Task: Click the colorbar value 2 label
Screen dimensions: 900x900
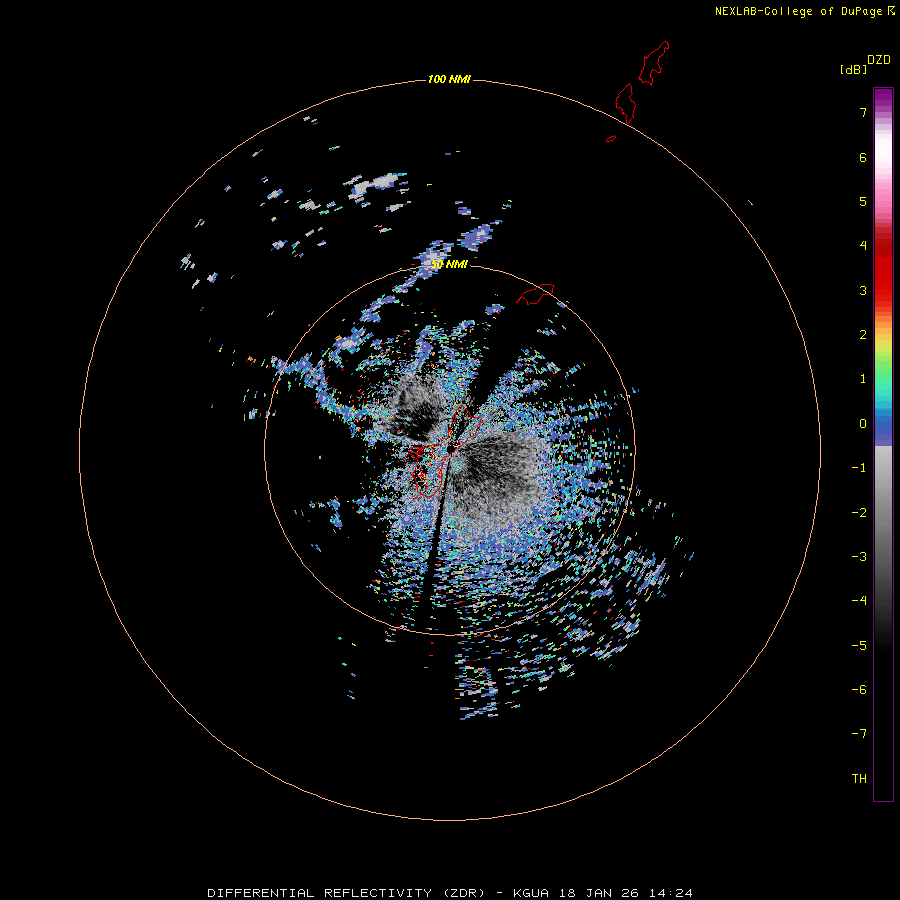Action: [x=863, y=335]
